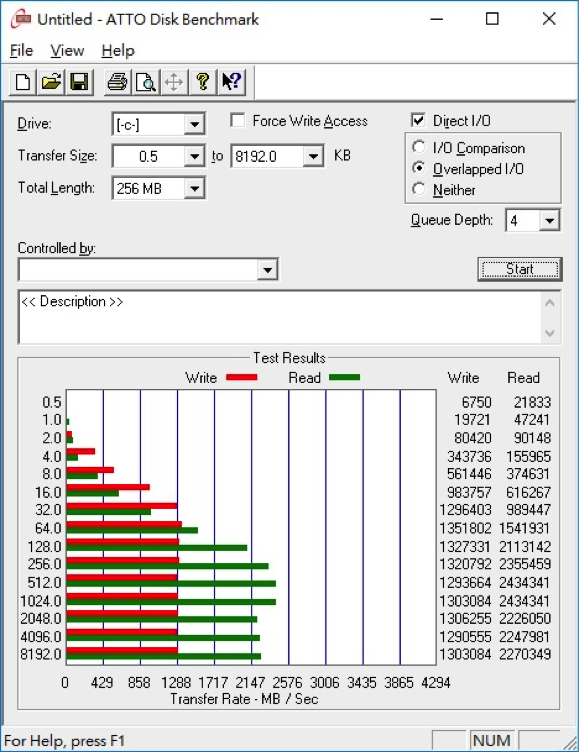This screenshot has height=753, width=579.
Task: Expand the Drive dropdown
Action: coord(194,124)
